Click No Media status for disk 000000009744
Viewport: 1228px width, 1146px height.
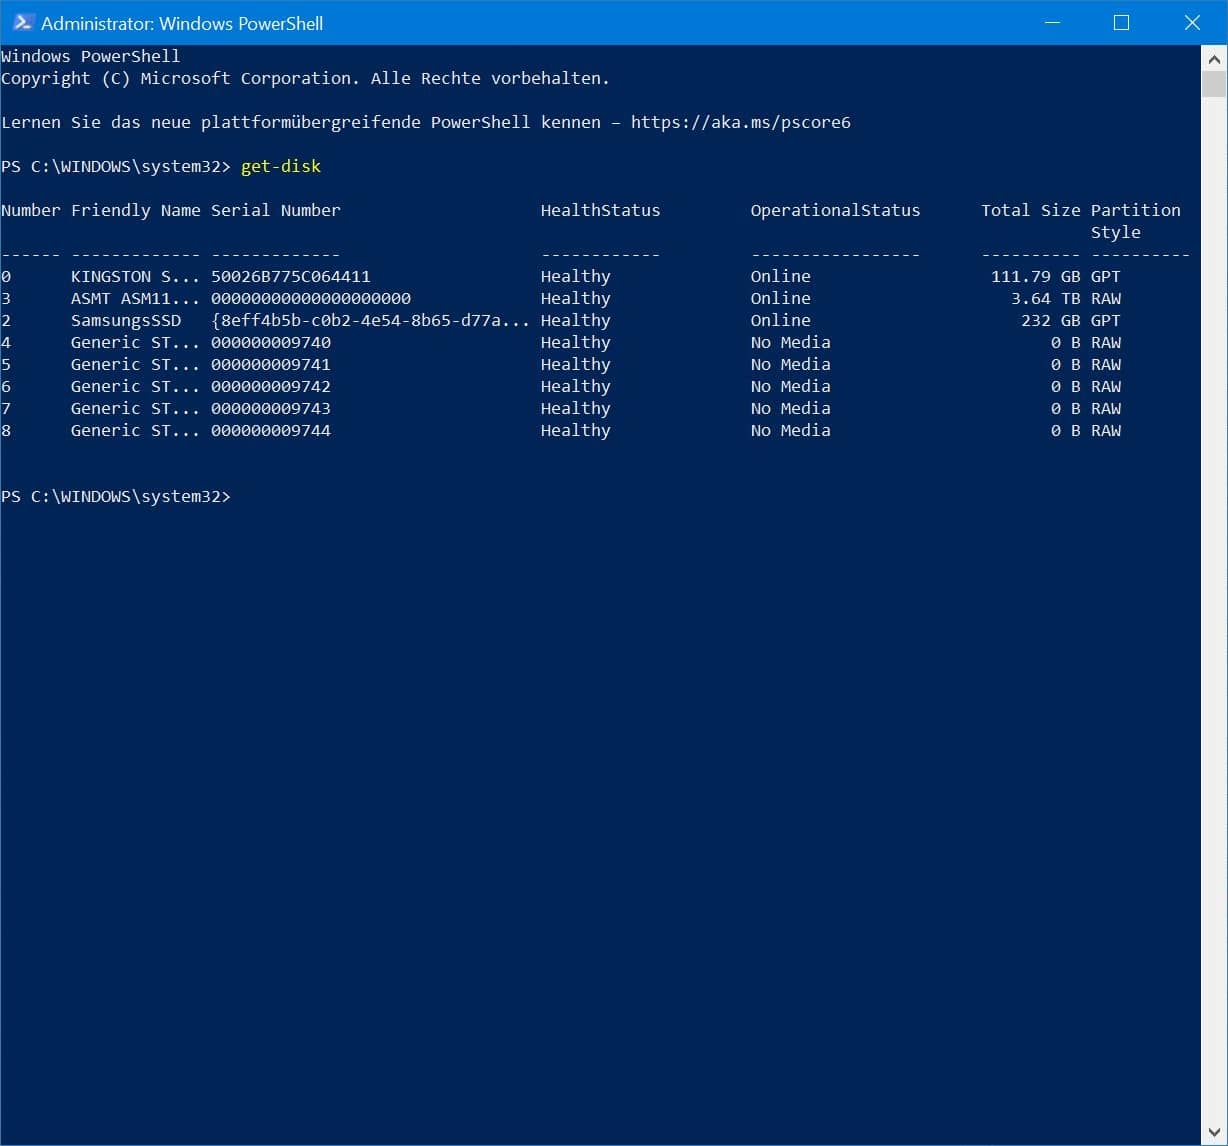[x=791, y=430]
